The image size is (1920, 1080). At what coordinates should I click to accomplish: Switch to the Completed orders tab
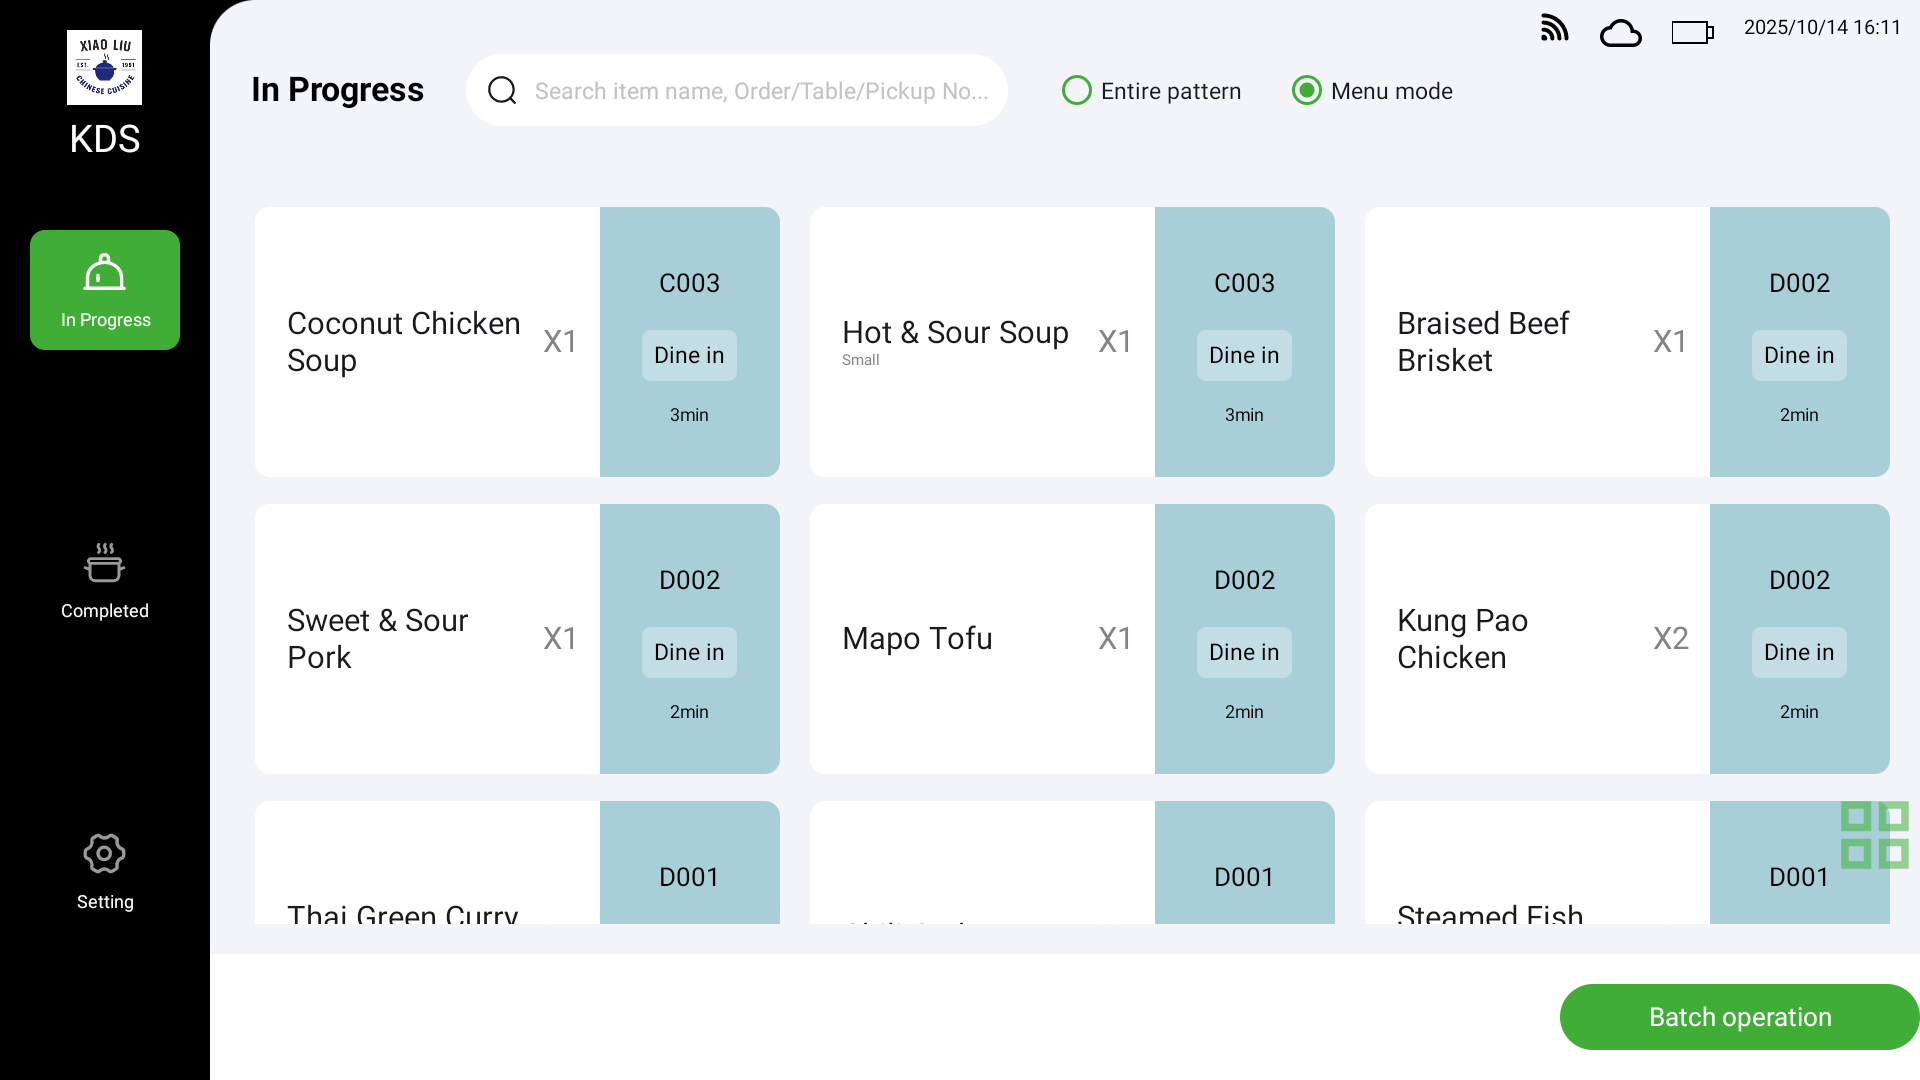105,582
